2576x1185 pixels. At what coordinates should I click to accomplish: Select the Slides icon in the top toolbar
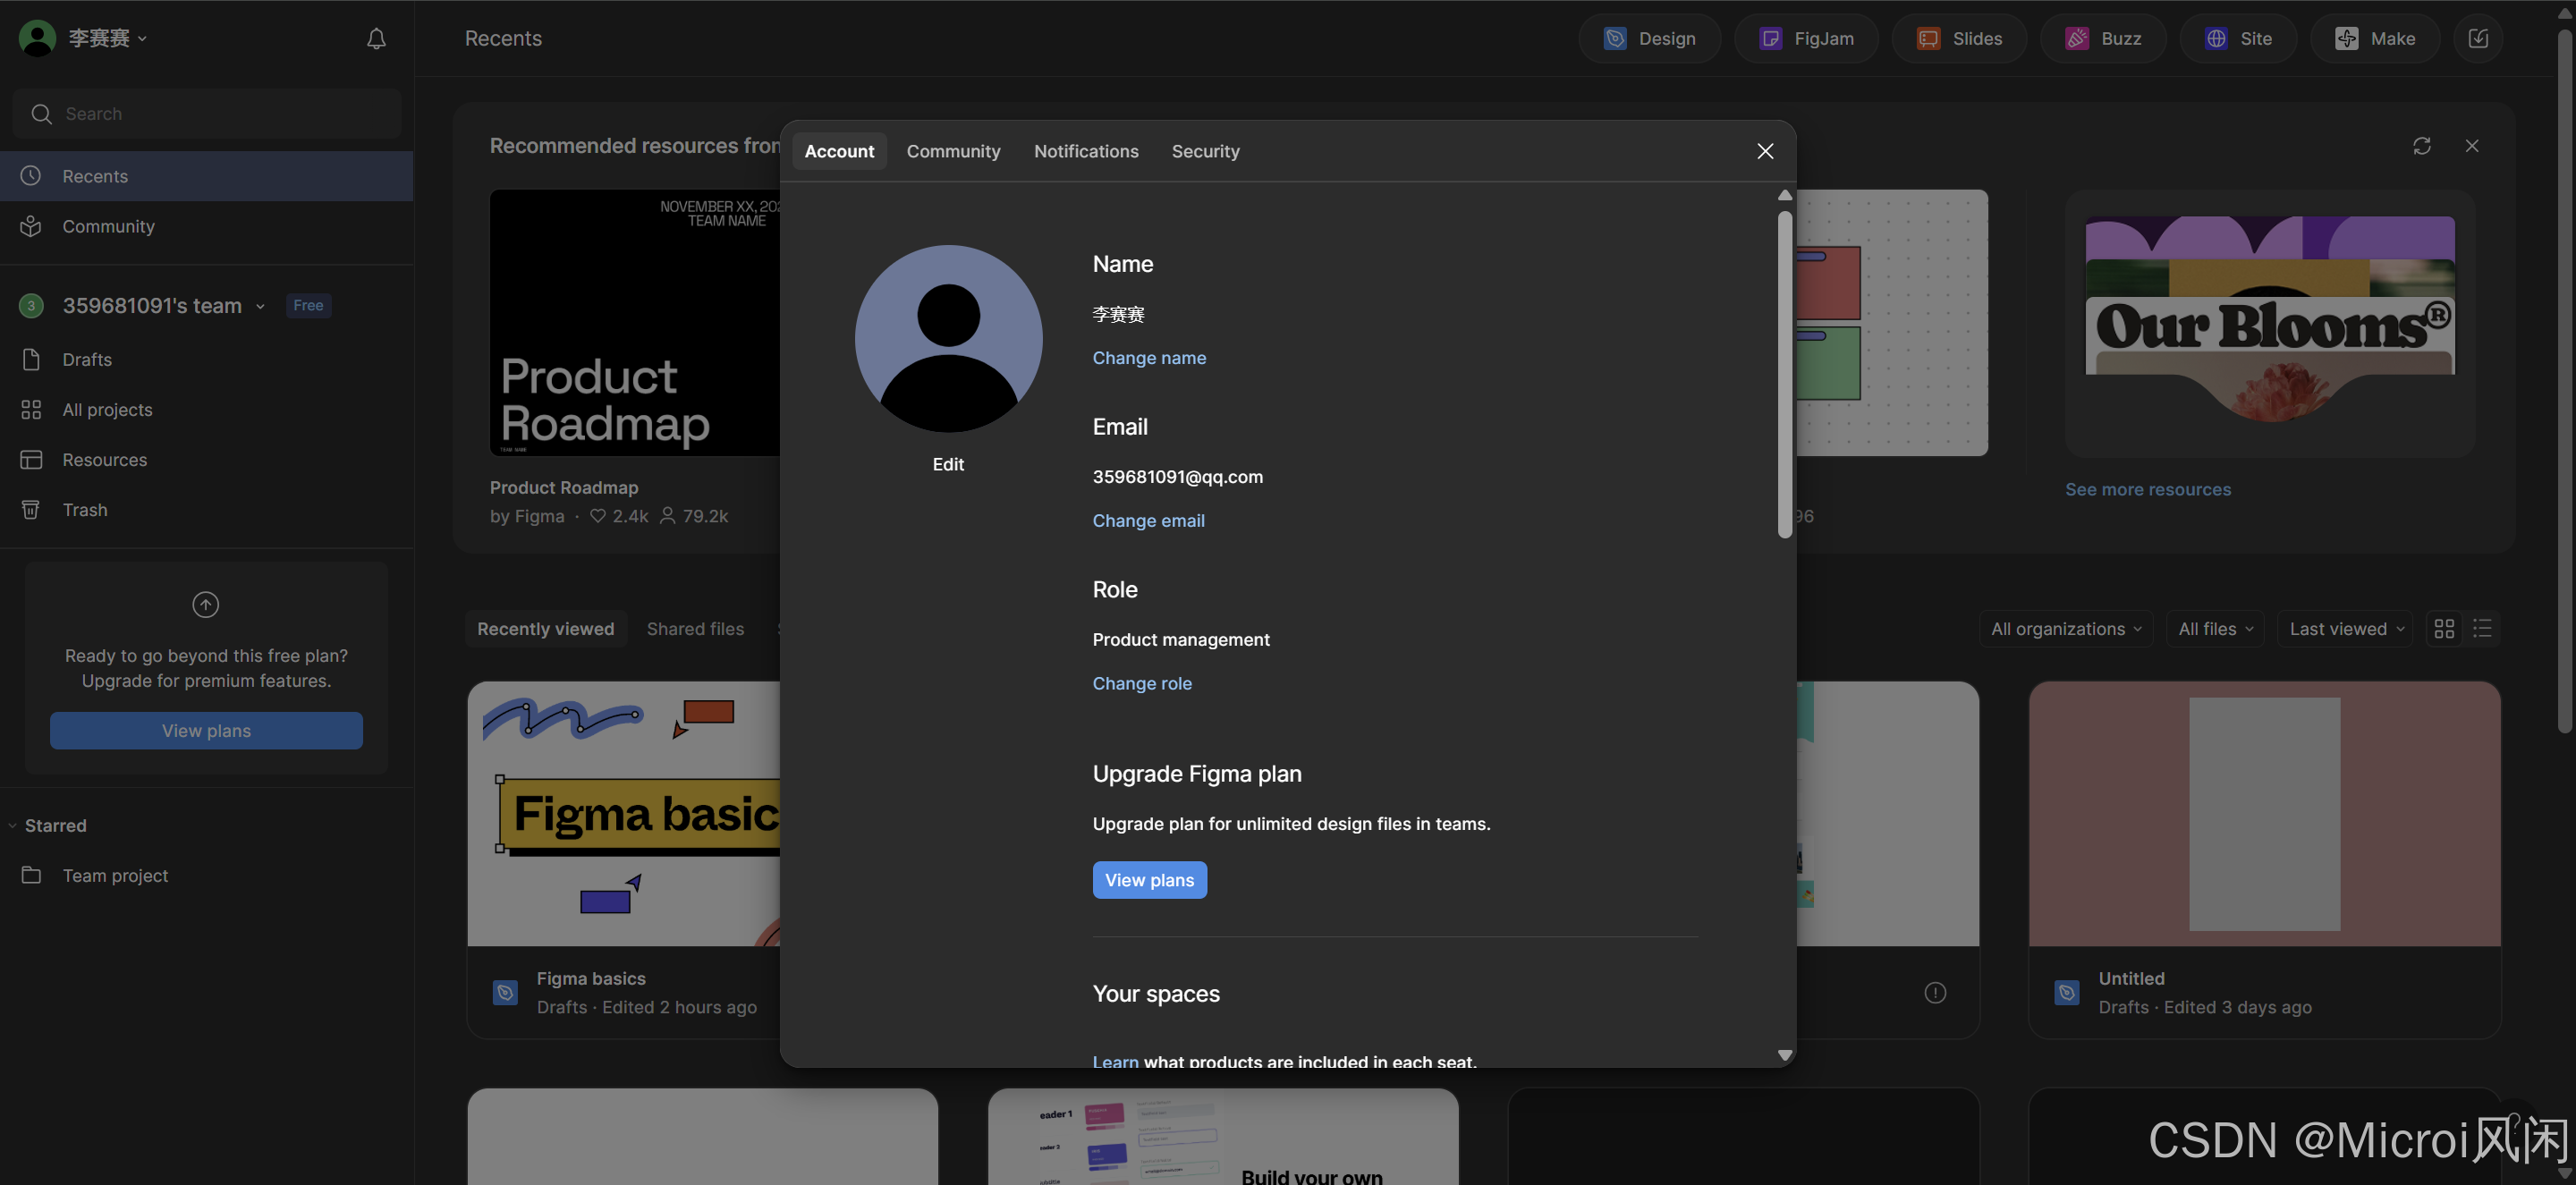[x=1927, y=38]
